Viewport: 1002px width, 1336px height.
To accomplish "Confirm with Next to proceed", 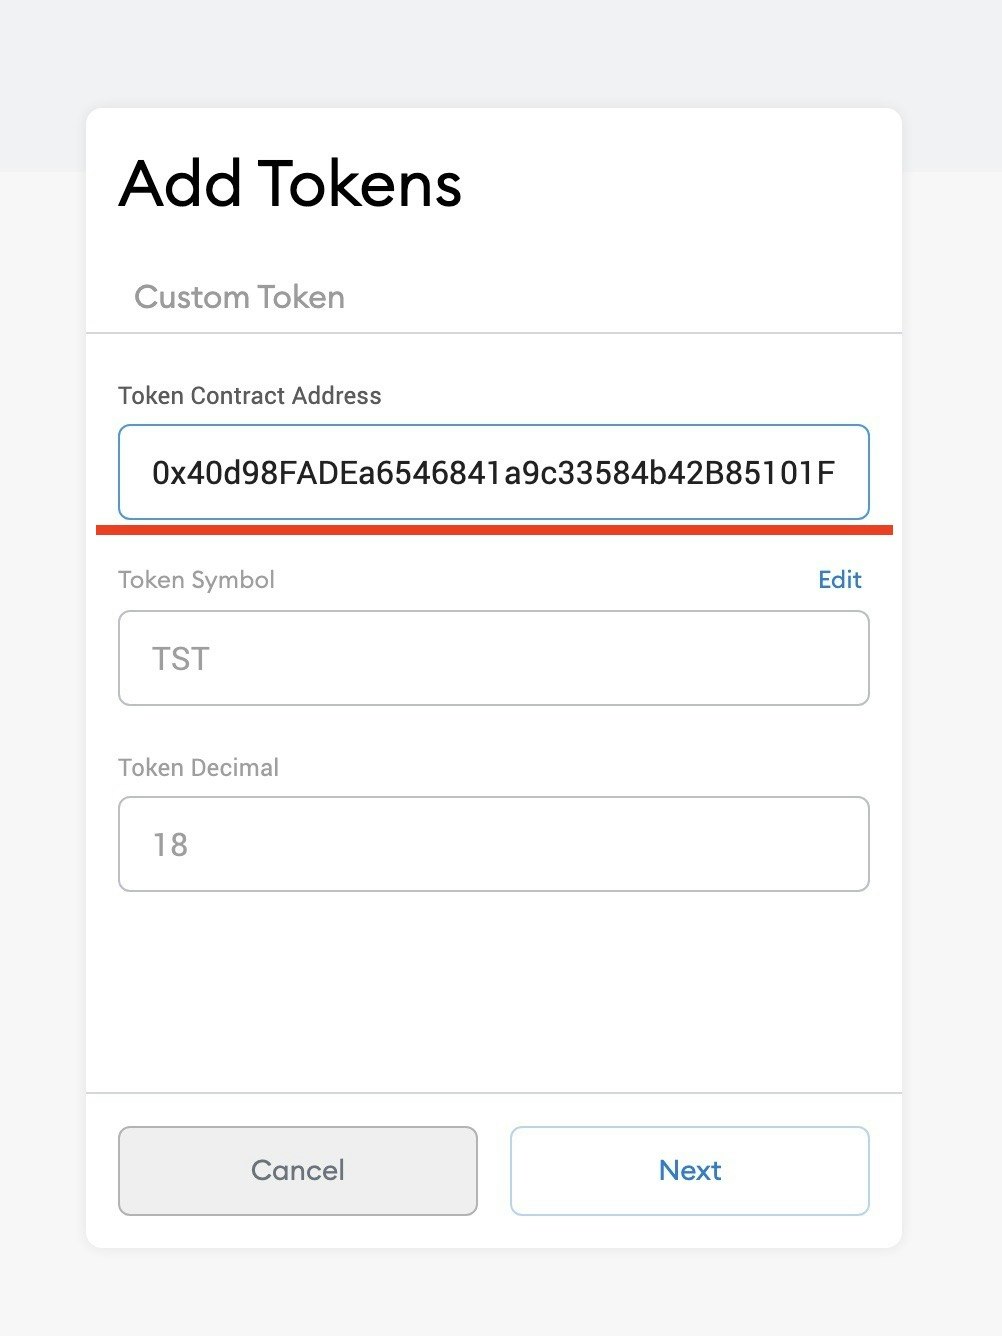I will [689, 1170].
